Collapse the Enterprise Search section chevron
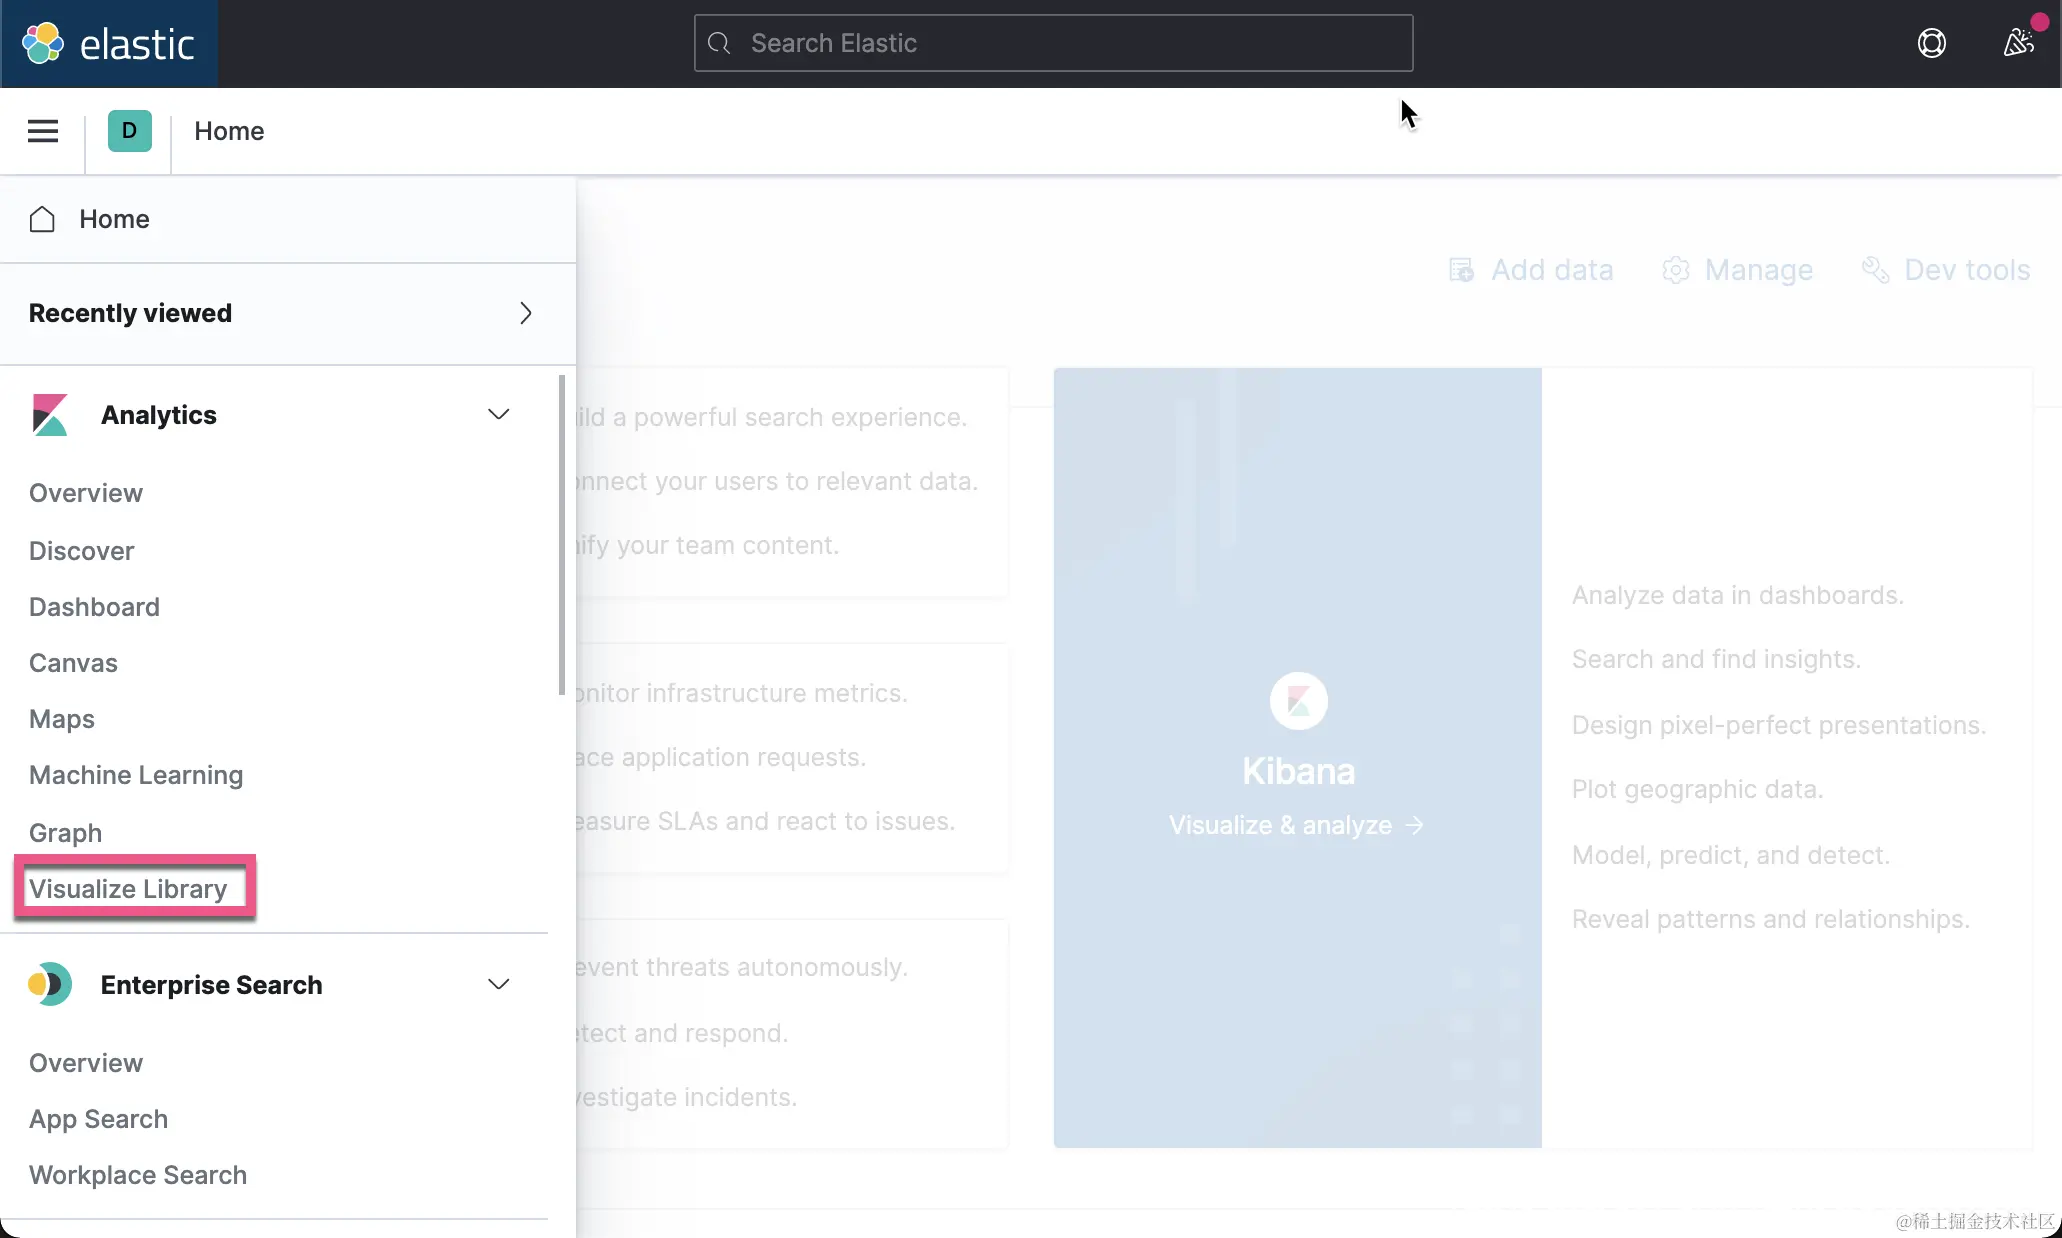The width and height of the screenshot is (2062, 1238). [498, 984]
